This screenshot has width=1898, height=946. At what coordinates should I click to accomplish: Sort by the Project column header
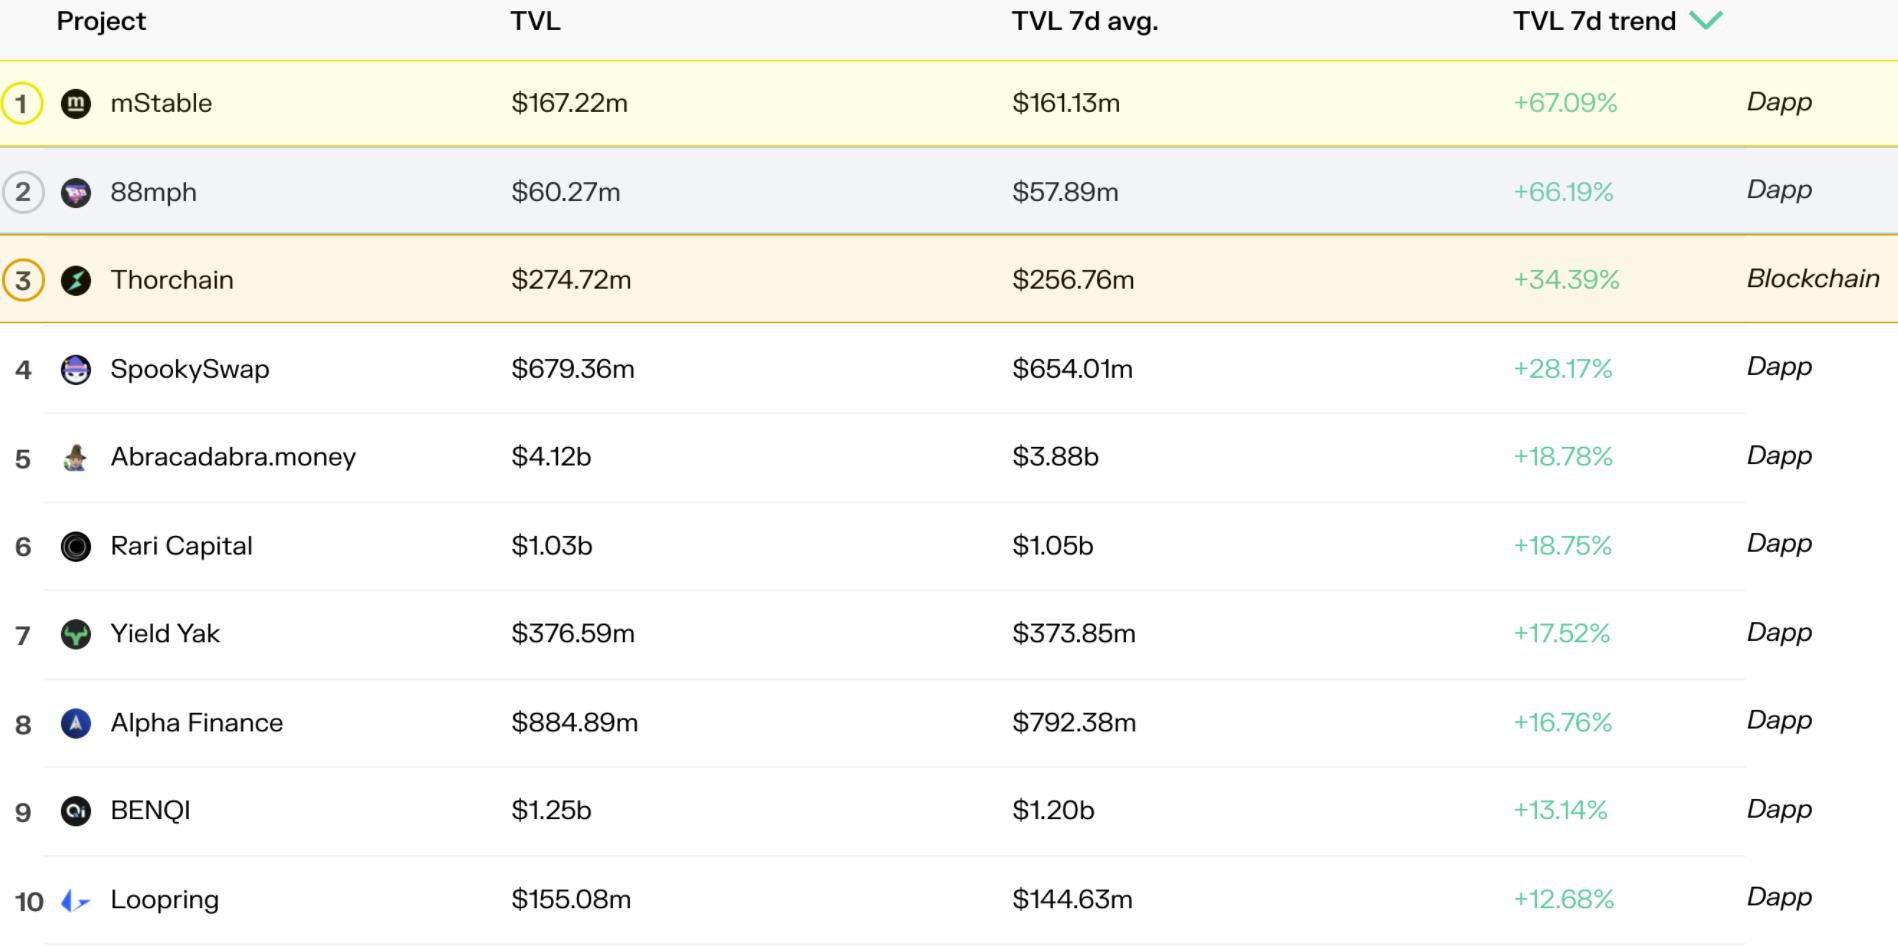pyautogui.click(x=101, y=21)
